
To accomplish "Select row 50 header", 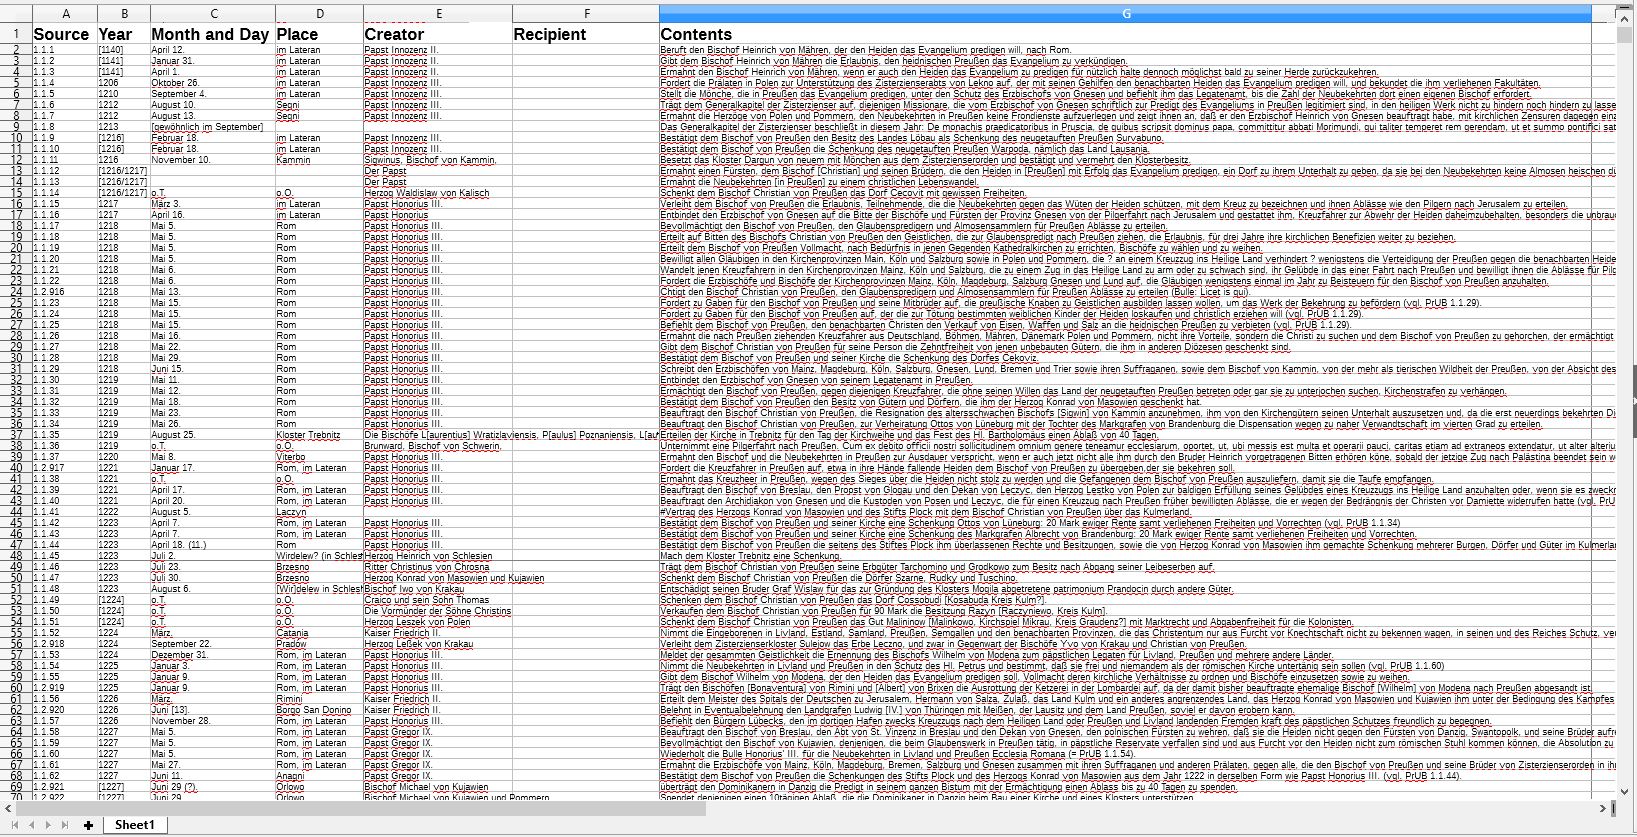I will tap(16, 578).
